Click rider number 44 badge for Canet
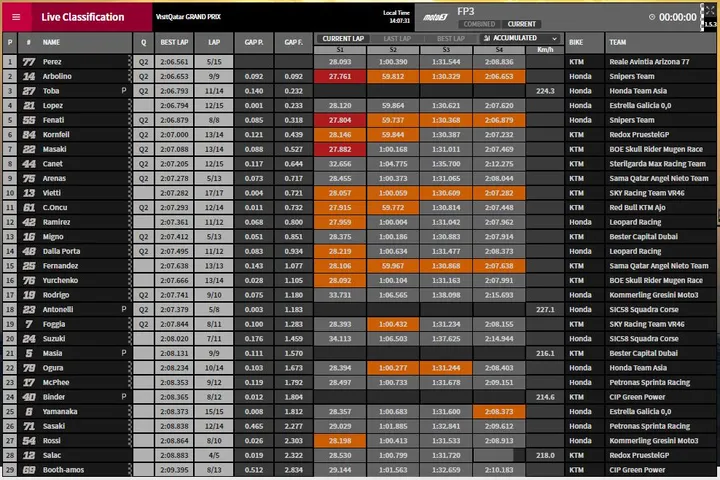This screenshot has height=480, width=720. 28,164
